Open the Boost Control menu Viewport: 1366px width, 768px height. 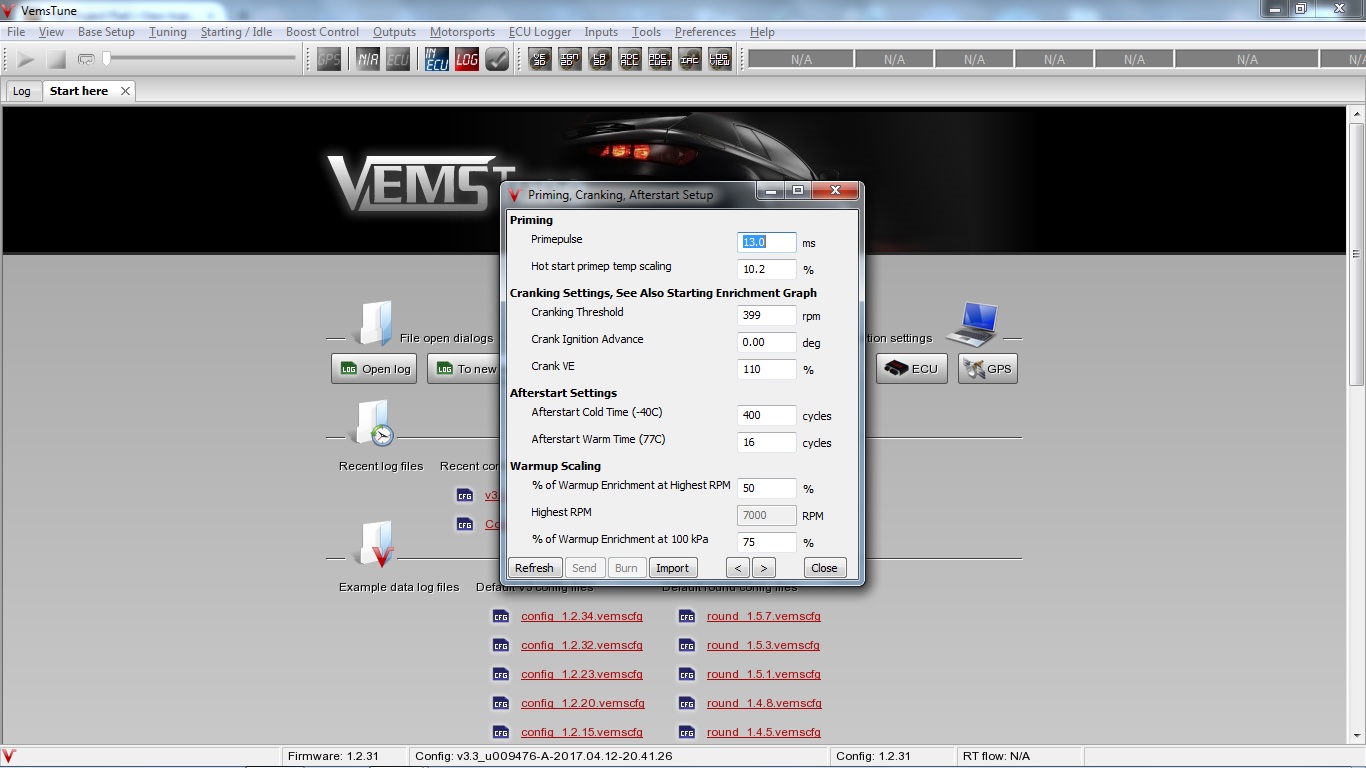pyautogui.click(x=322, y=32)
